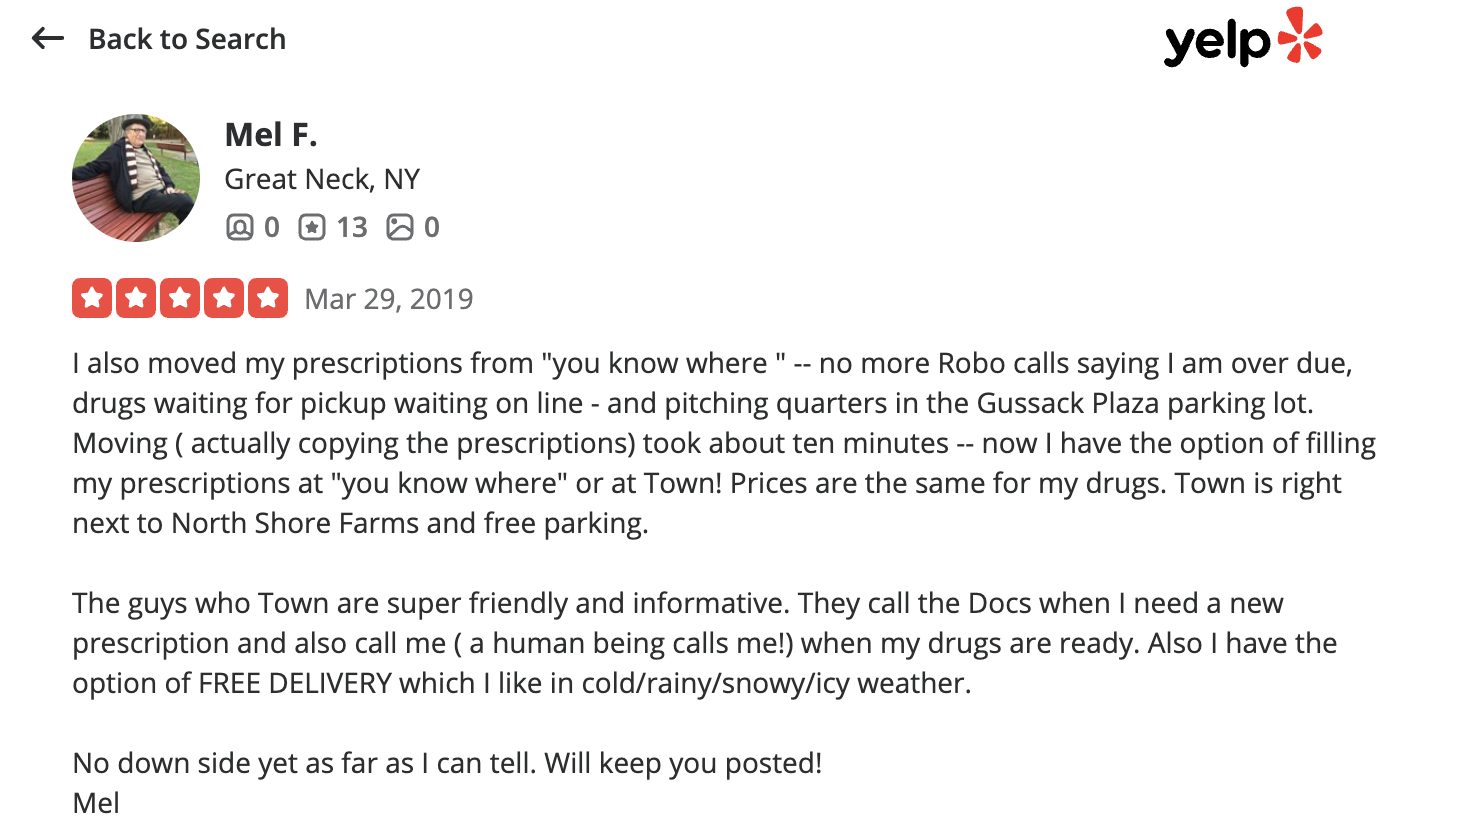Click the second red rating star
This screenshot has width=1462, height=836.
click(x=136, y=298)
